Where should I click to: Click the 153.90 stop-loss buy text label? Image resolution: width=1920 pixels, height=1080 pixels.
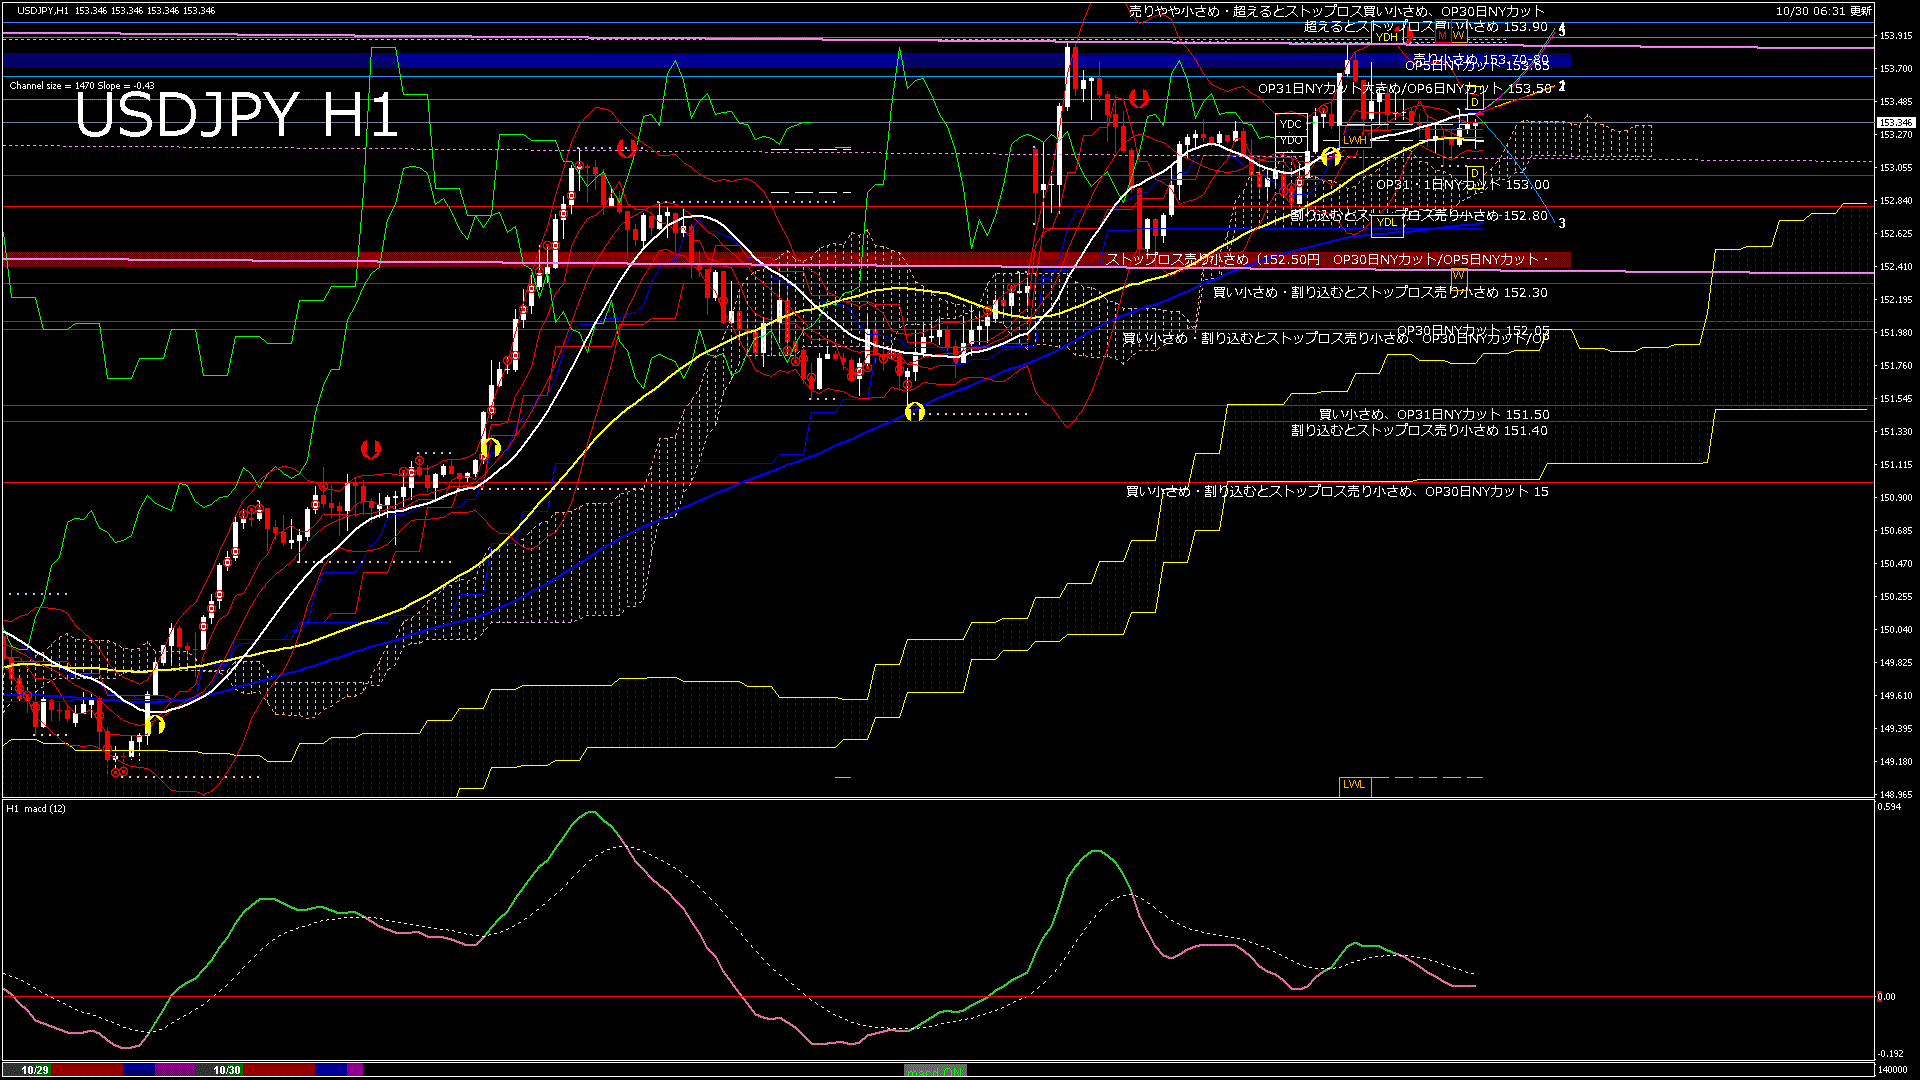(x=1426, y=27)
